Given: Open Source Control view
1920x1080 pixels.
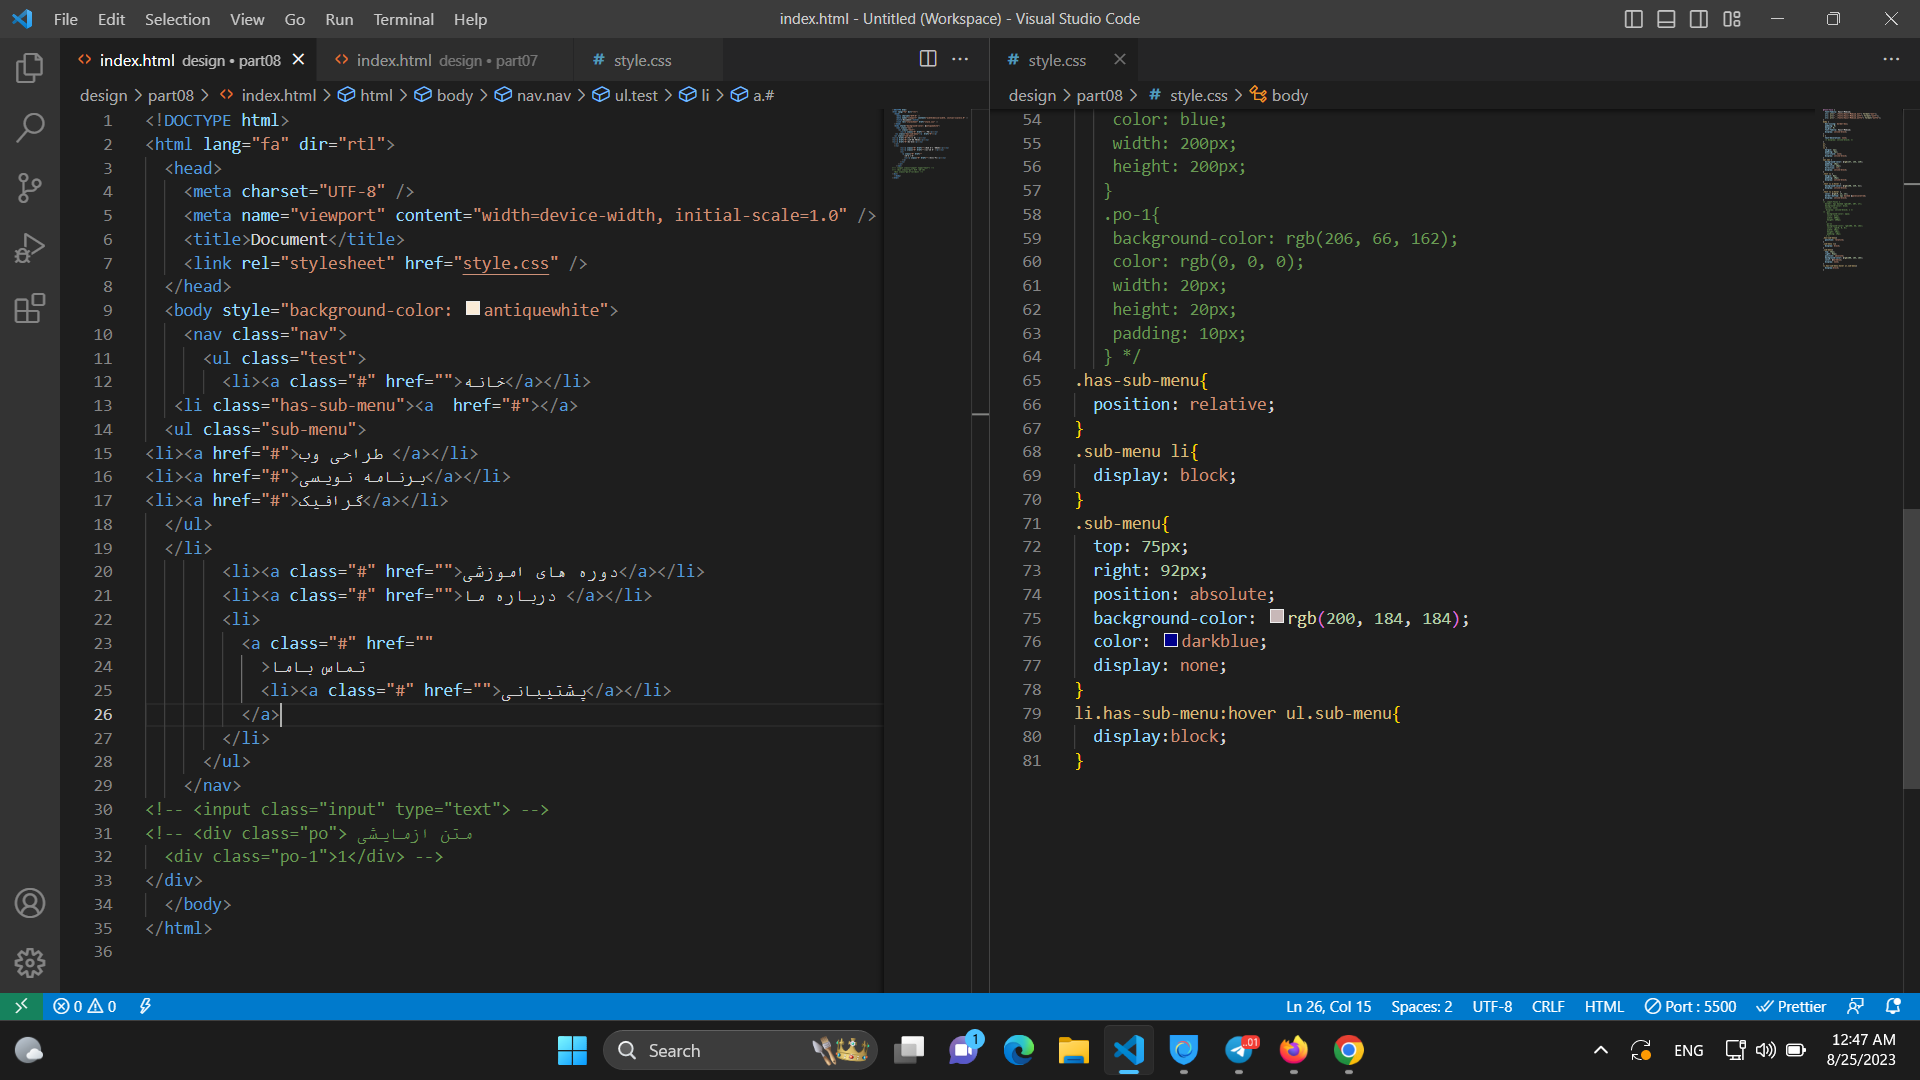Looking at the screenshot, I should point(30,188).
